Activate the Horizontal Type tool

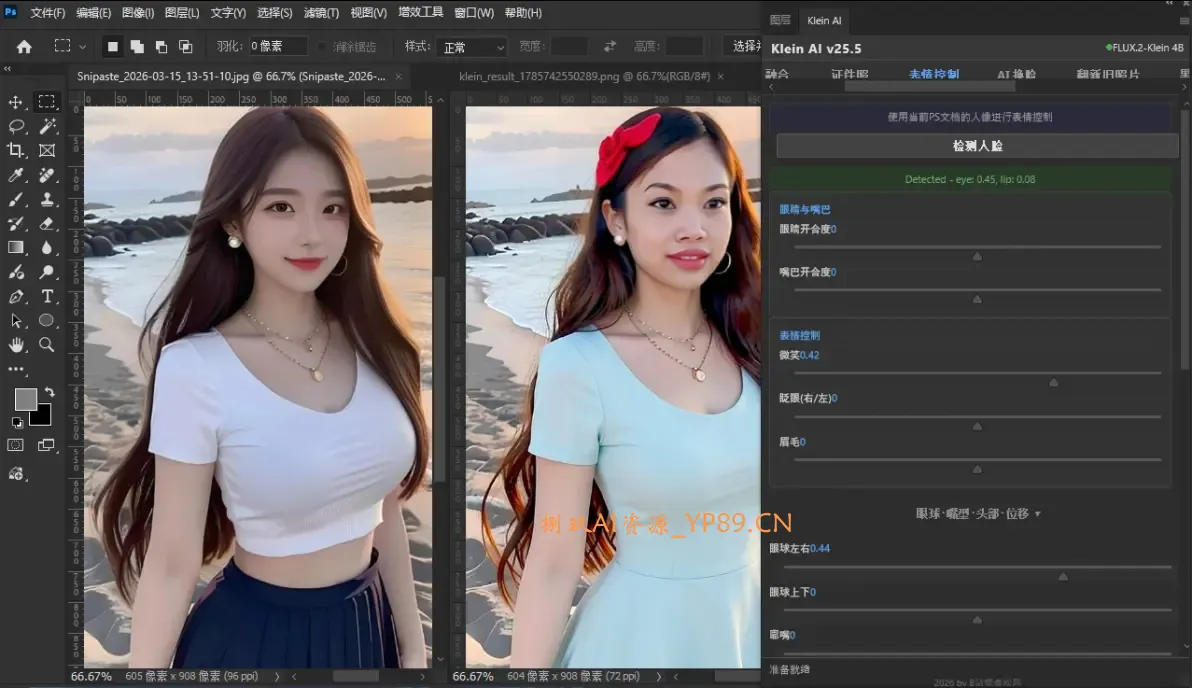coord(46,296)
